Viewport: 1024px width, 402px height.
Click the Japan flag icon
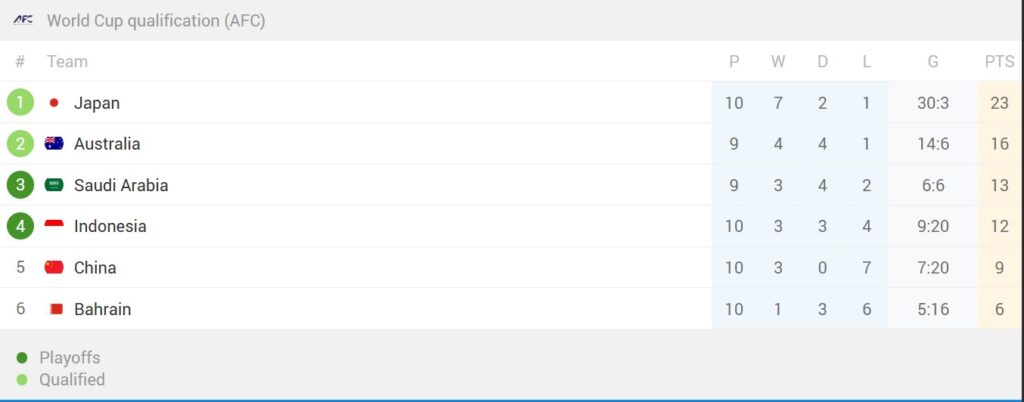tap(54, 103)
